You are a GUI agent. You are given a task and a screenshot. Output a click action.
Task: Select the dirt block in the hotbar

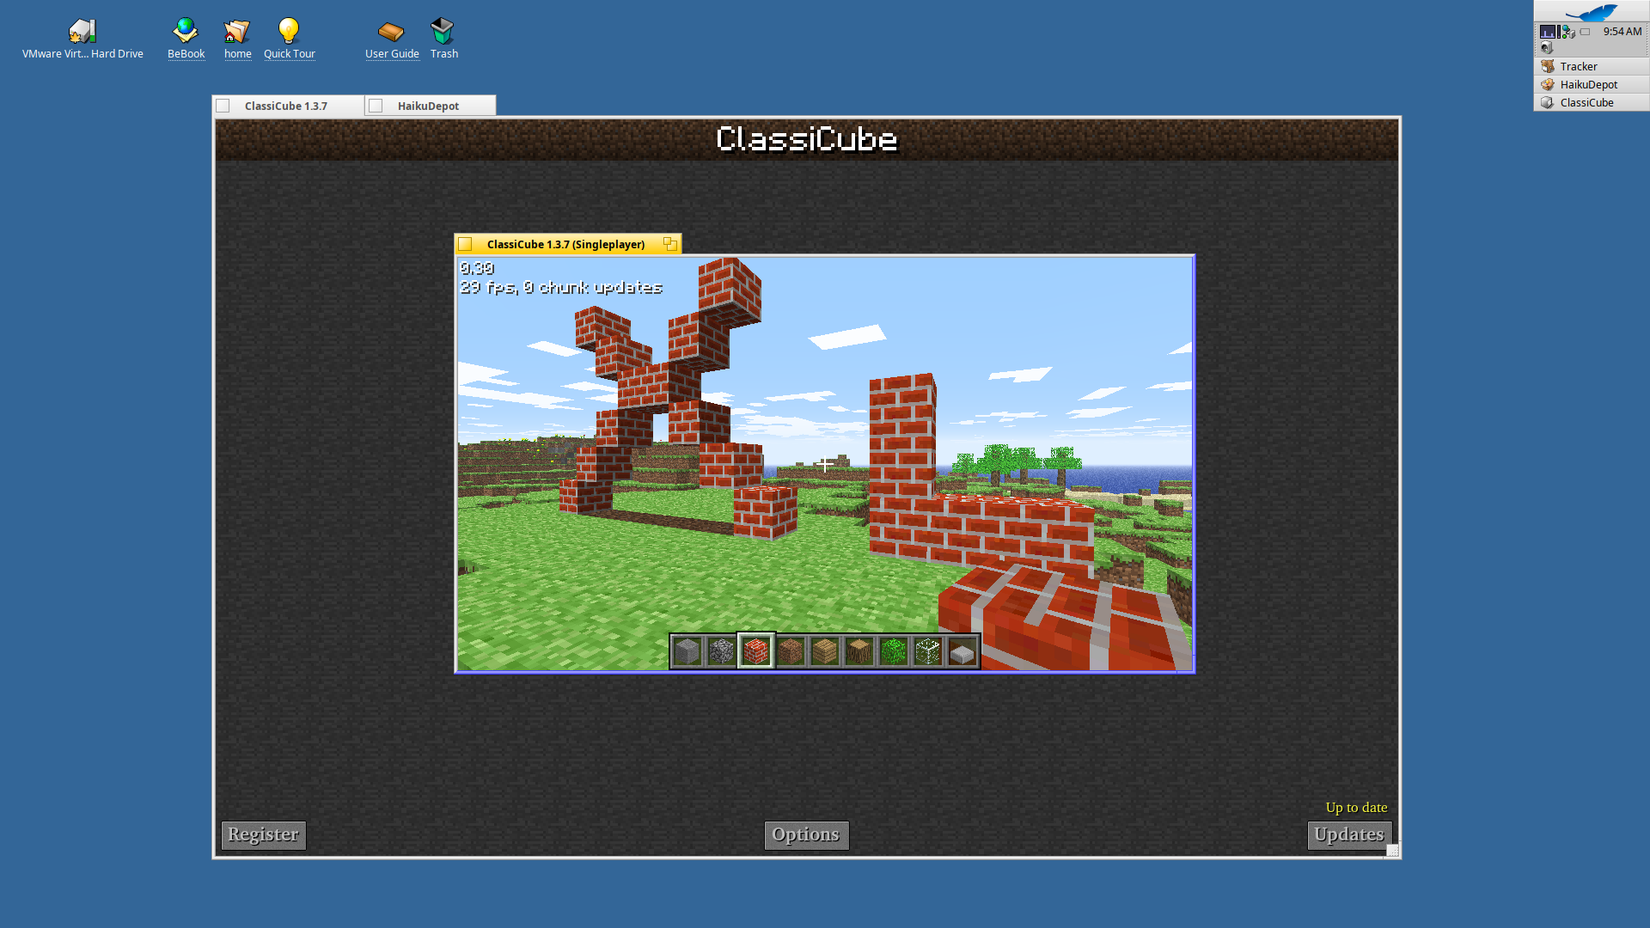[791, 650]
